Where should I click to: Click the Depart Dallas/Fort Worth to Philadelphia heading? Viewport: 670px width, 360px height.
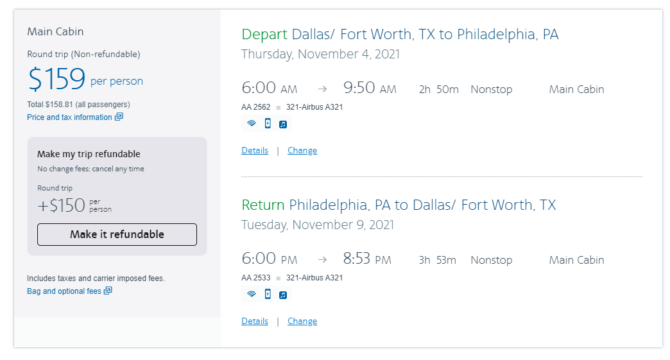pos(400,34)
